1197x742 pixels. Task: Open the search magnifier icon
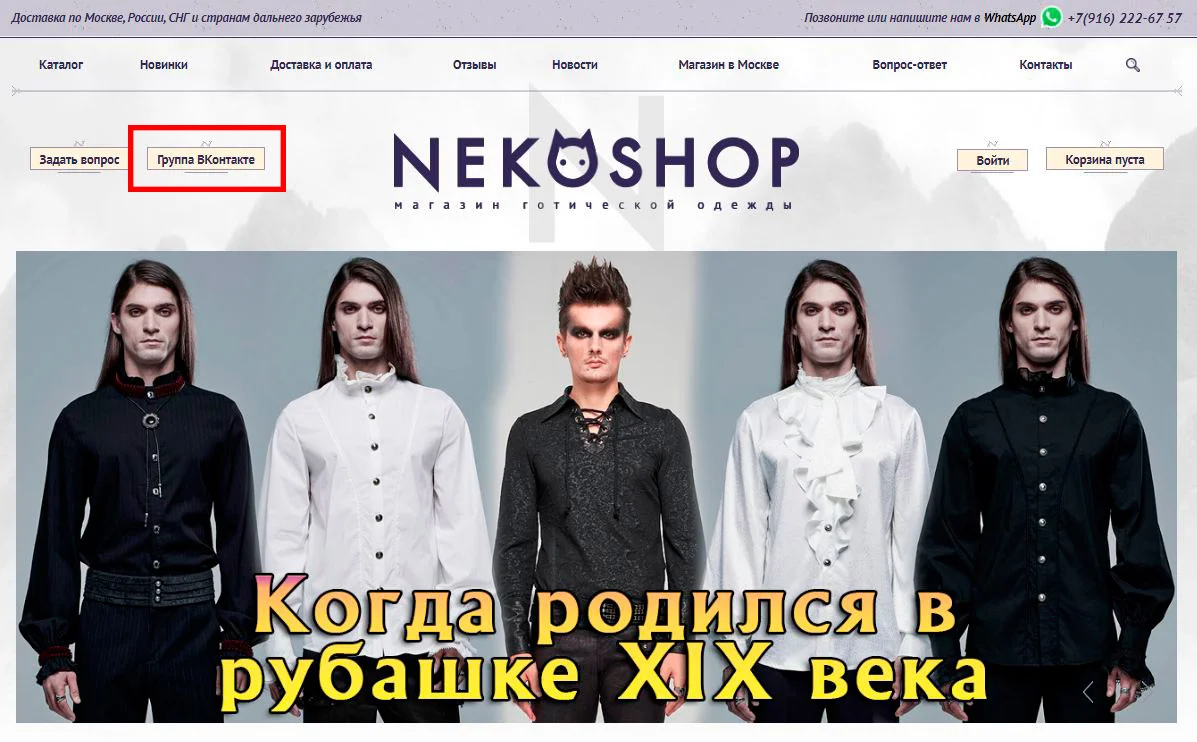[1133, 65]
